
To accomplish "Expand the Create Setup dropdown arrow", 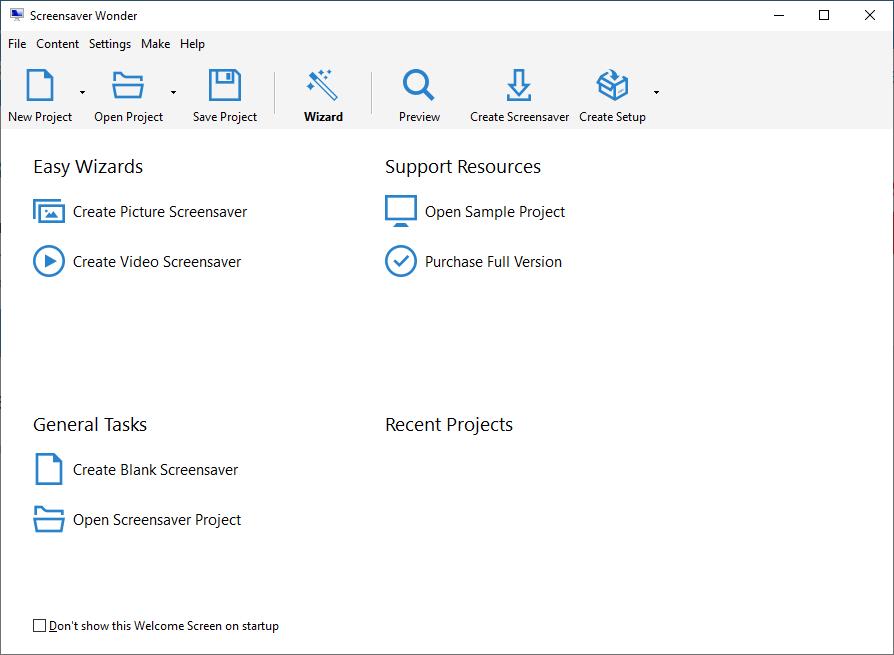I will [x=656, y=92].
